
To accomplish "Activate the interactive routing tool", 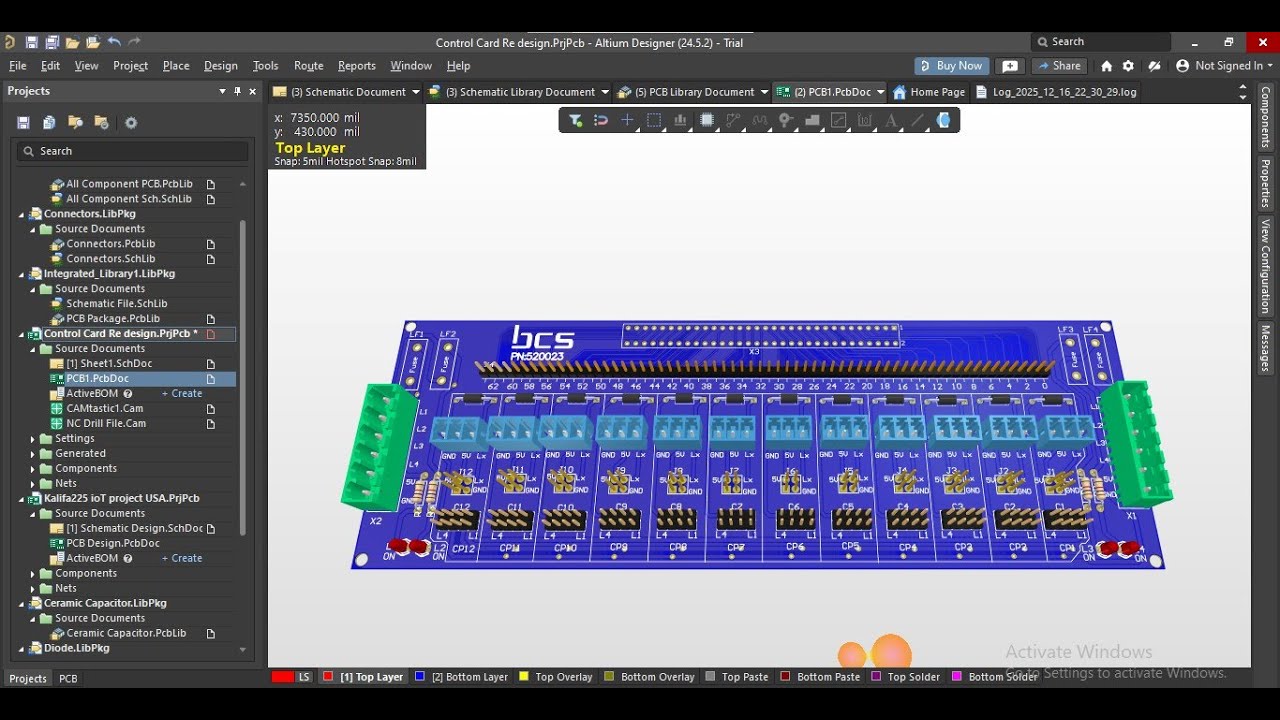I will click(733, 120).
